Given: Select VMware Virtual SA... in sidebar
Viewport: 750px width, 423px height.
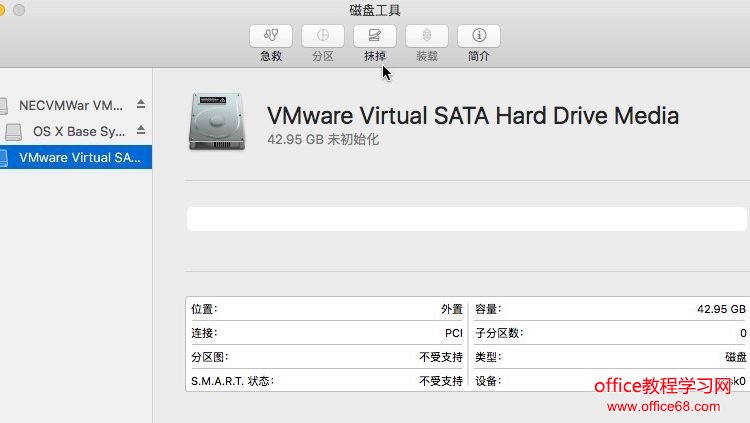Looking at the screenshot, I should [79, 158].
